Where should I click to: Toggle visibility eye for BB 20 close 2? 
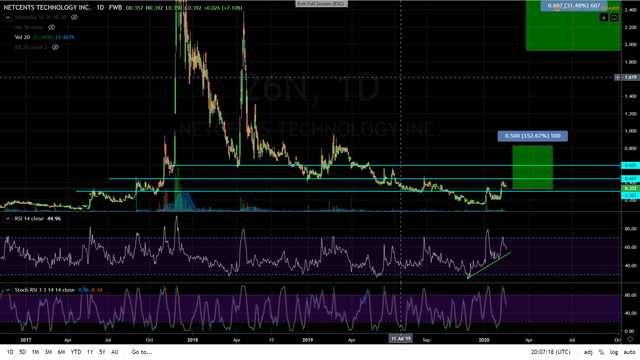coord(56,47)
